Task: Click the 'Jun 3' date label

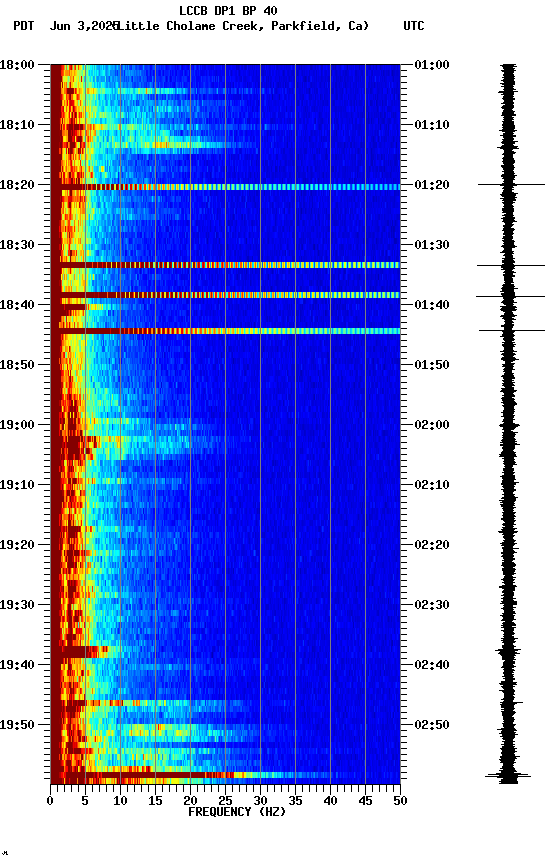Action: [69, 26]
